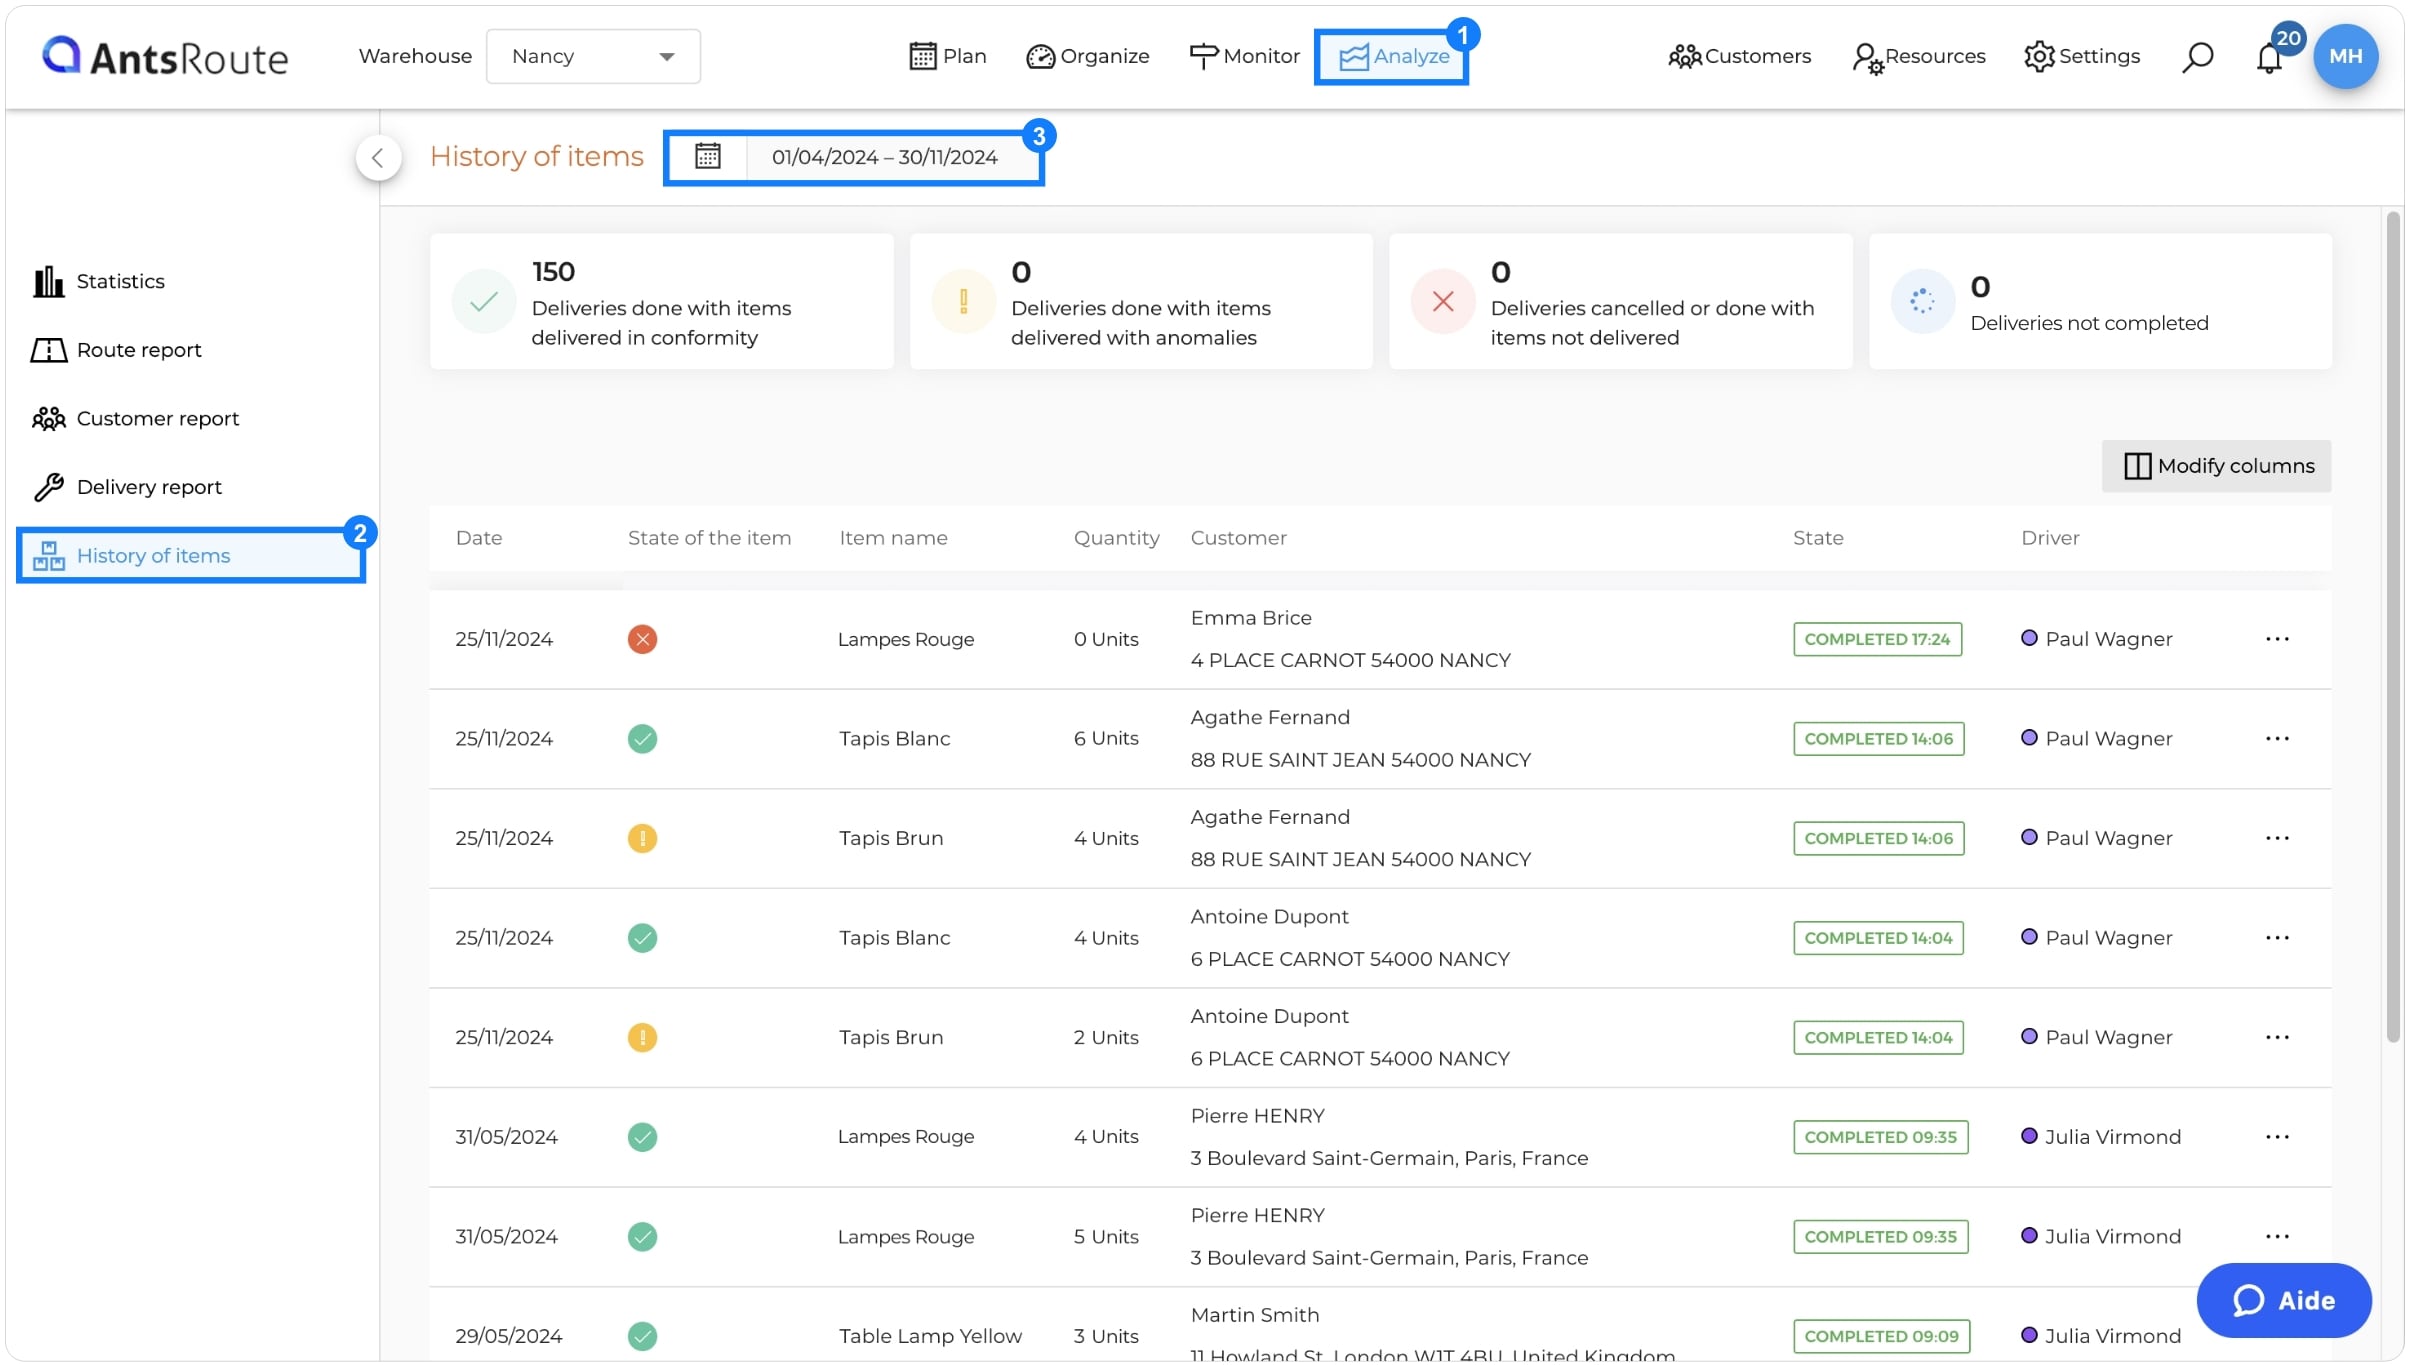Click the 29/05/2024 date cell

coord(508,1336)
